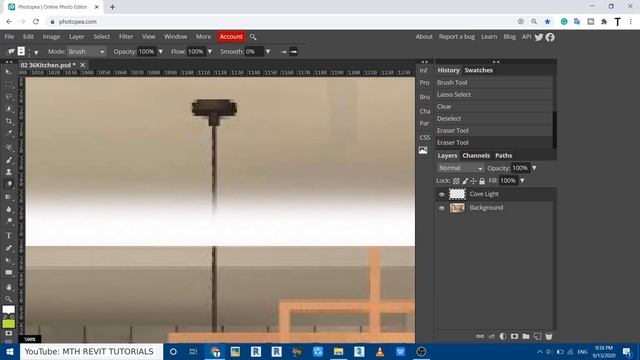Open Layer Effects icon at panel bottom
The height and width of the screenshot is (360, 640).
(491, 336)
